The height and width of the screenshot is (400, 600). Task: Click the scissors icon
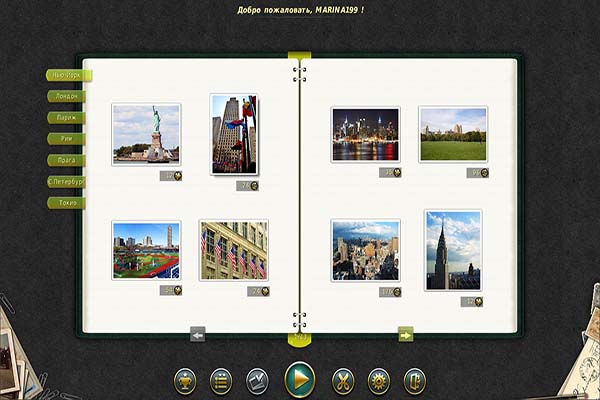[343, 381]
